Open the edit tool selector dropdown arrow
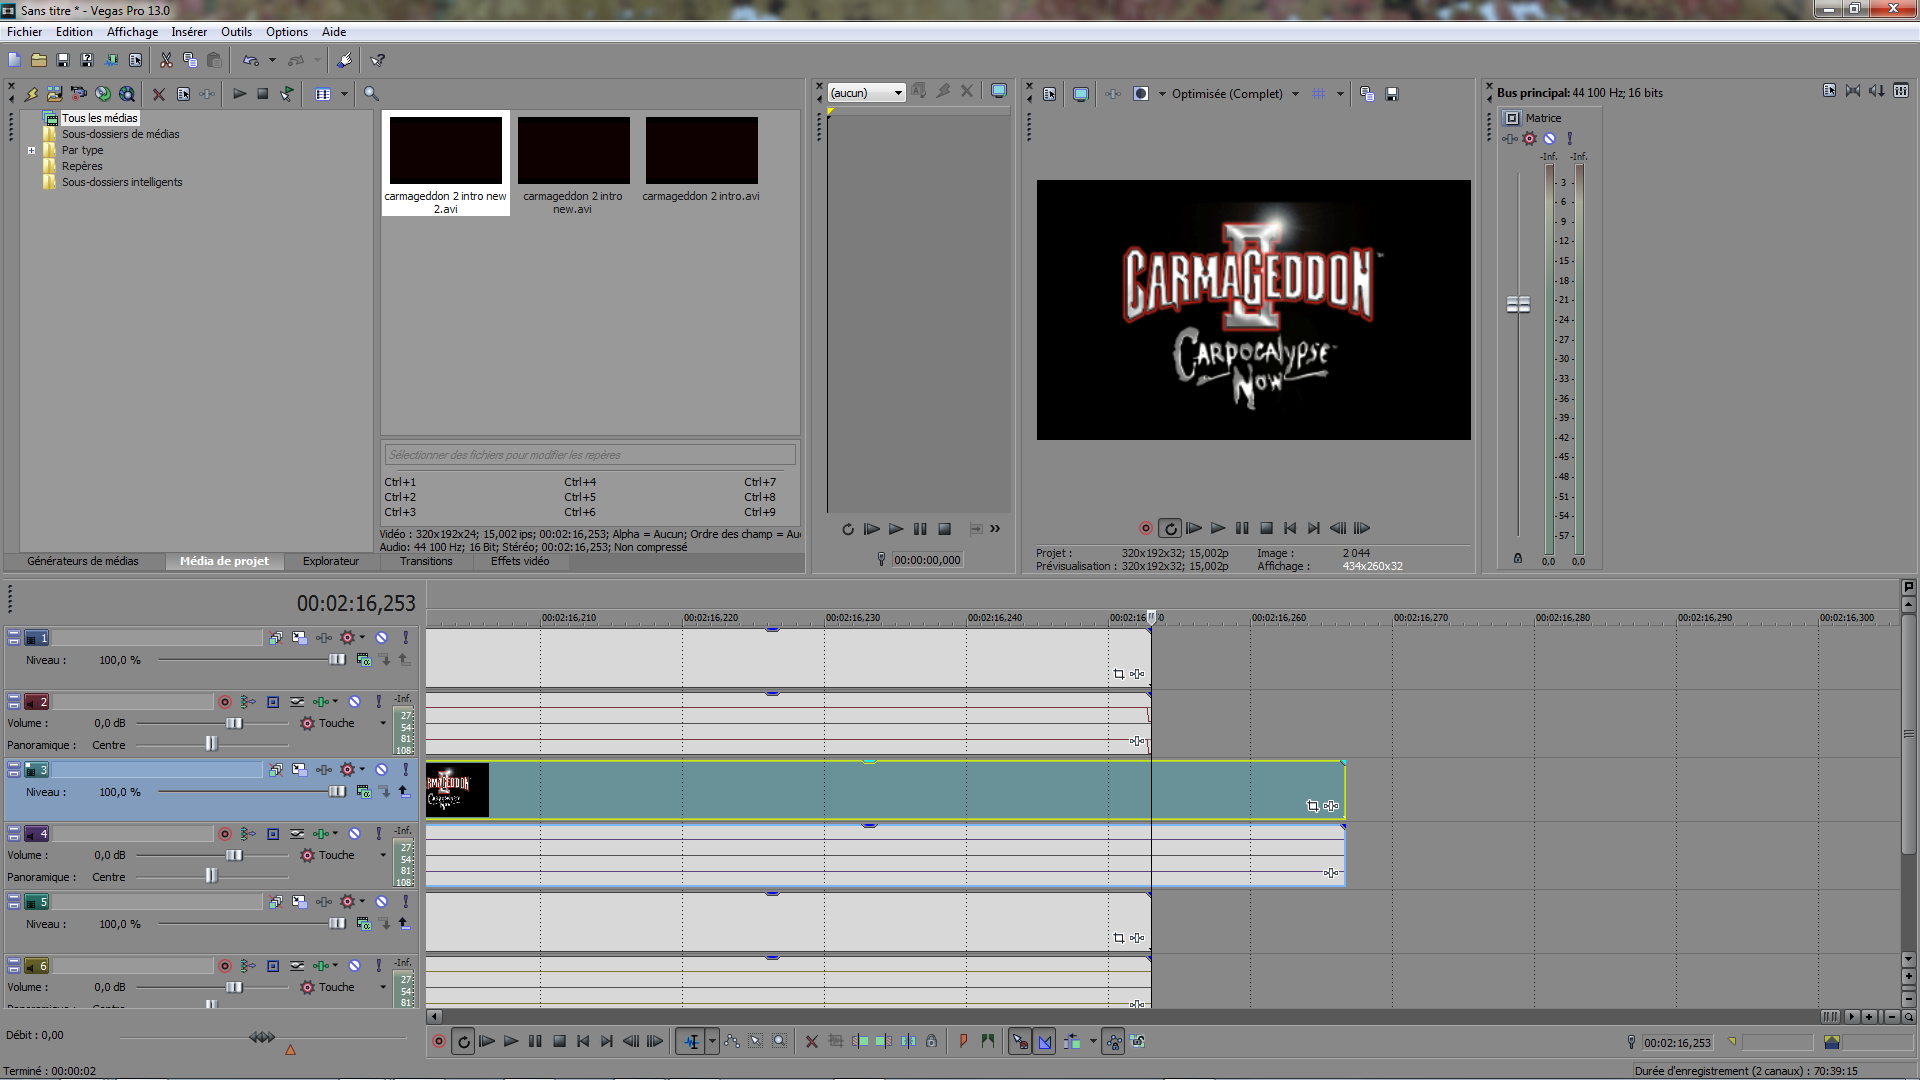The width and height of the screenshot is (1920, 1080). click(x=712, y=1042)
